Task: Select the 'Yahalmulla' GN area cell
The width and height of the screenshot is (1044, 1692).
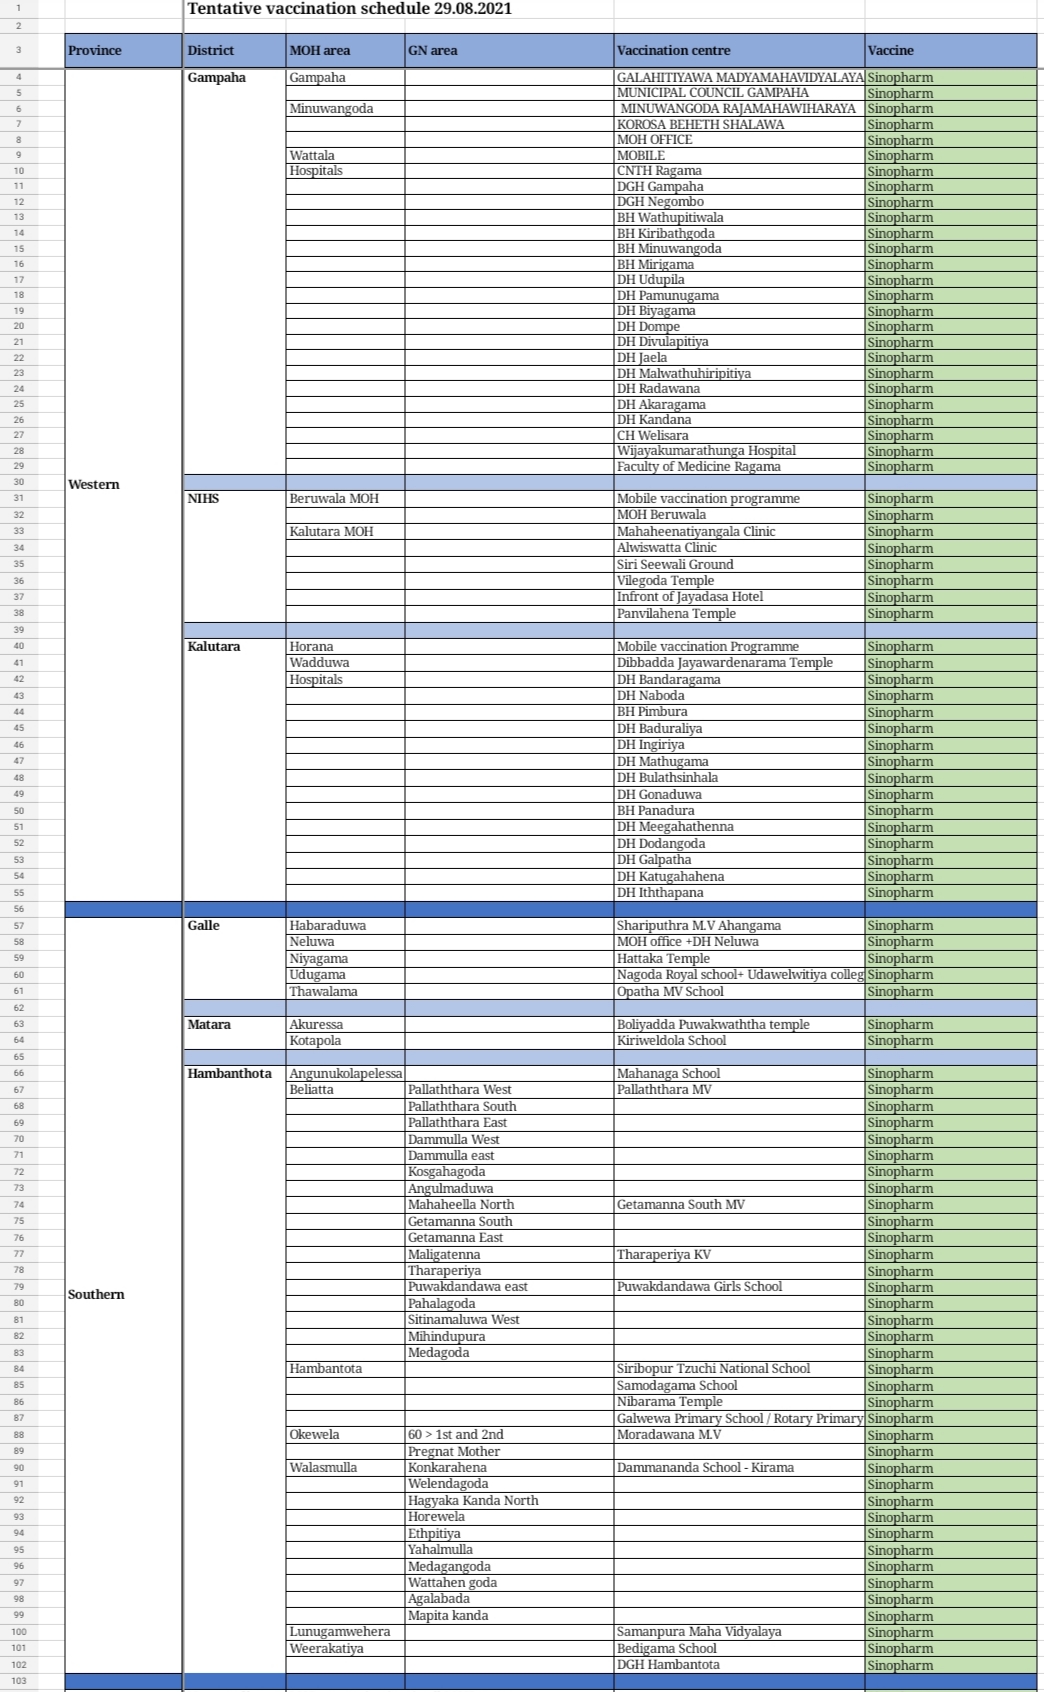Action: pyautogui.click(x=509, y=1550)
